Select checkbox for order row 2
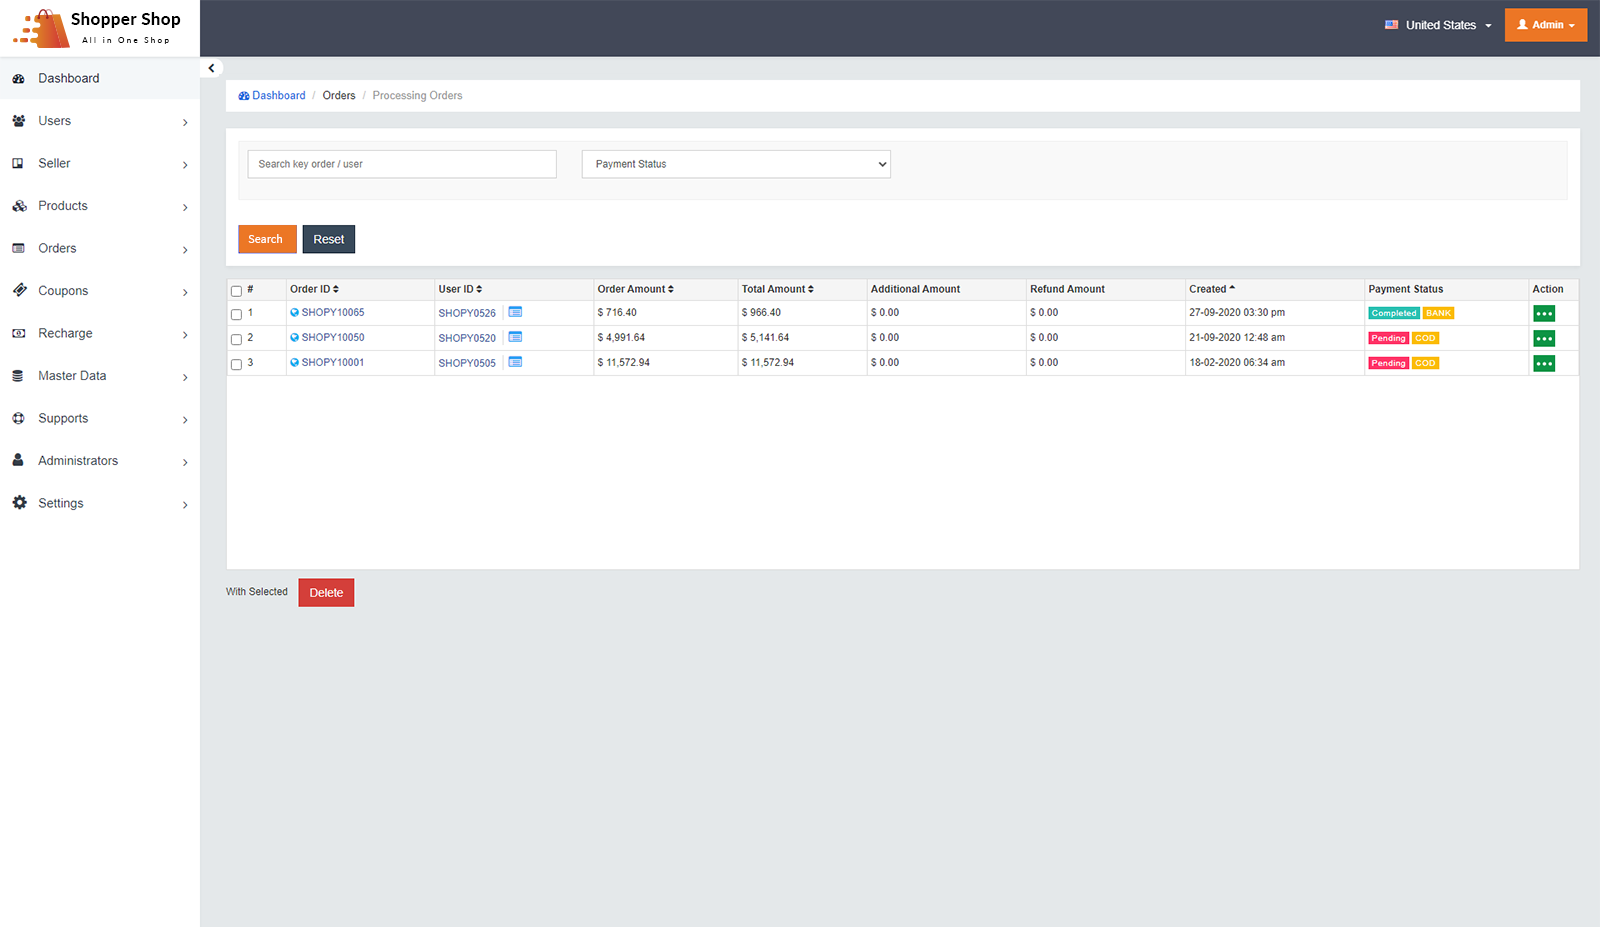Screen dimensions: 1600x927 236,339
